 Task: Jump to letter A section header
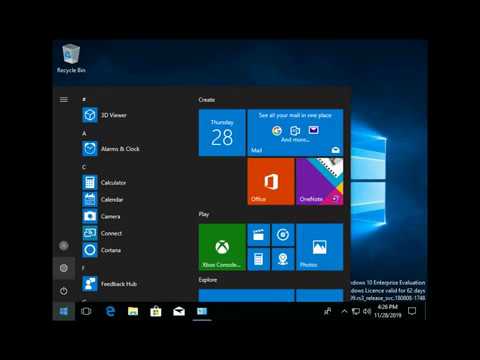click(x=84, y=133)
